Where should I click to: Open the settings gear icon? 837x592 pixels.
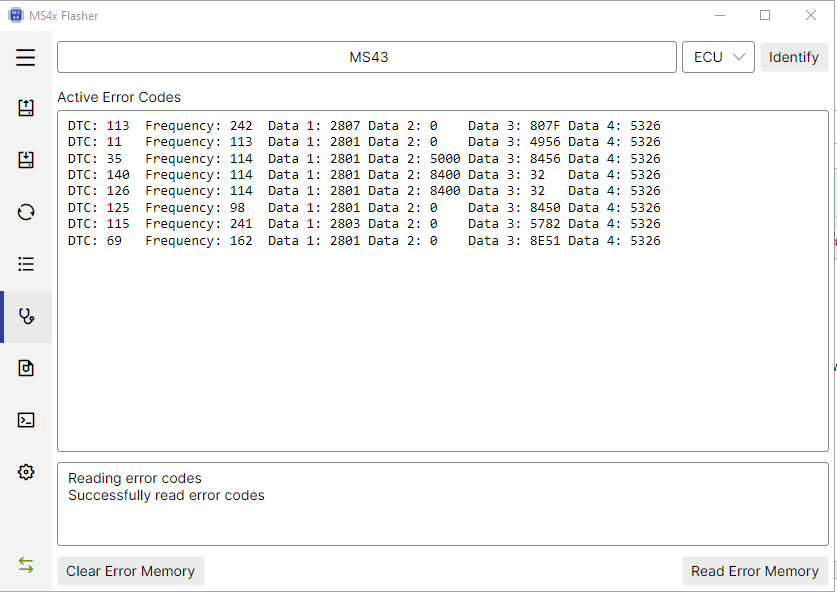tap(26, 472)
